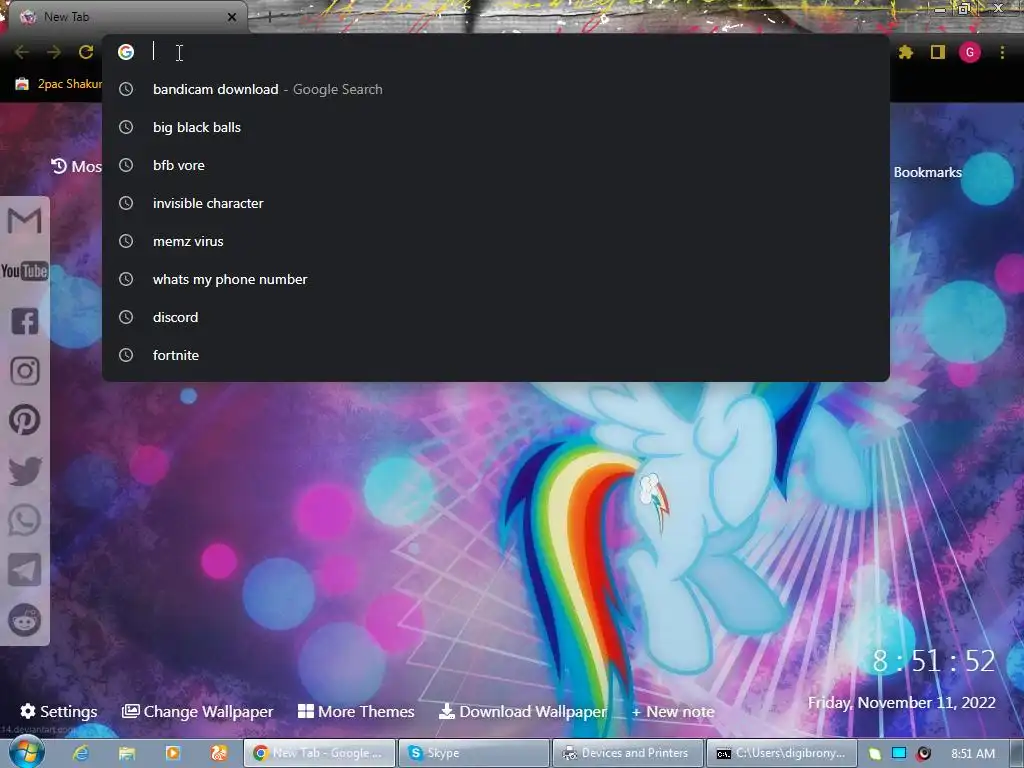Click Download Wallpaper
This screenshot has width=1024, height=768.
tap(522, 711)
